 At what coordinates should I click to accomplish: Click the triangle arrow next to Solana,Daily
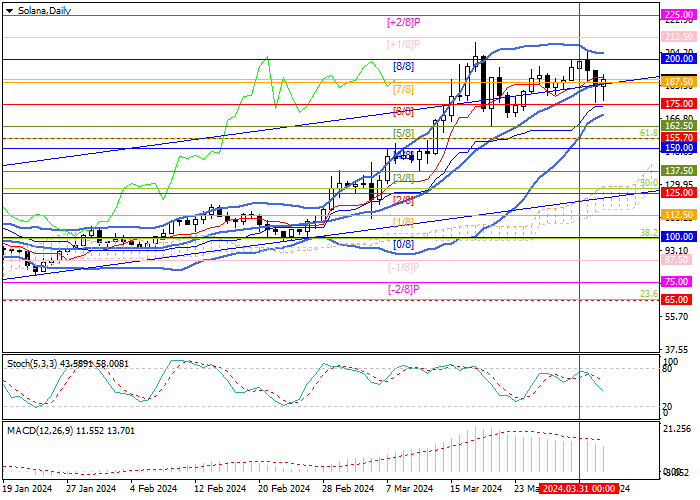tap(9, 11)
